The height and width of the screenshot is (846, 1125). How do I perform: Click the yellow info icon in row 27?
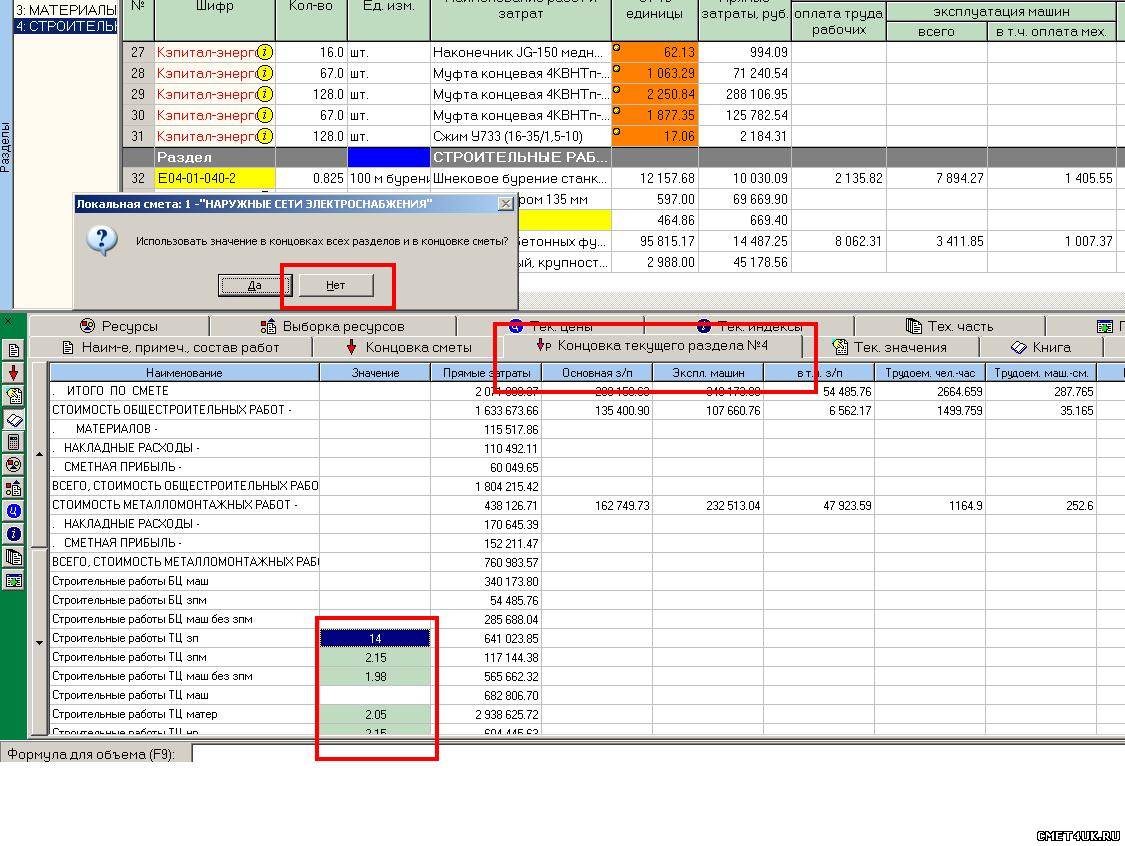pyautogui.click(x=265, y=52)
